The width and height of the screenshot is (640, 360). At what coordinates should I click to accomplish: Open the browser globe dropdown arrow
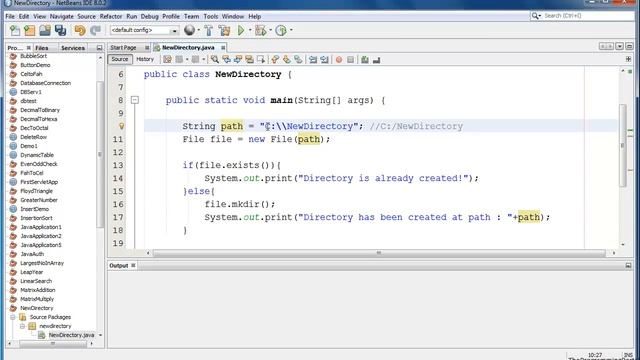point(199,30)
